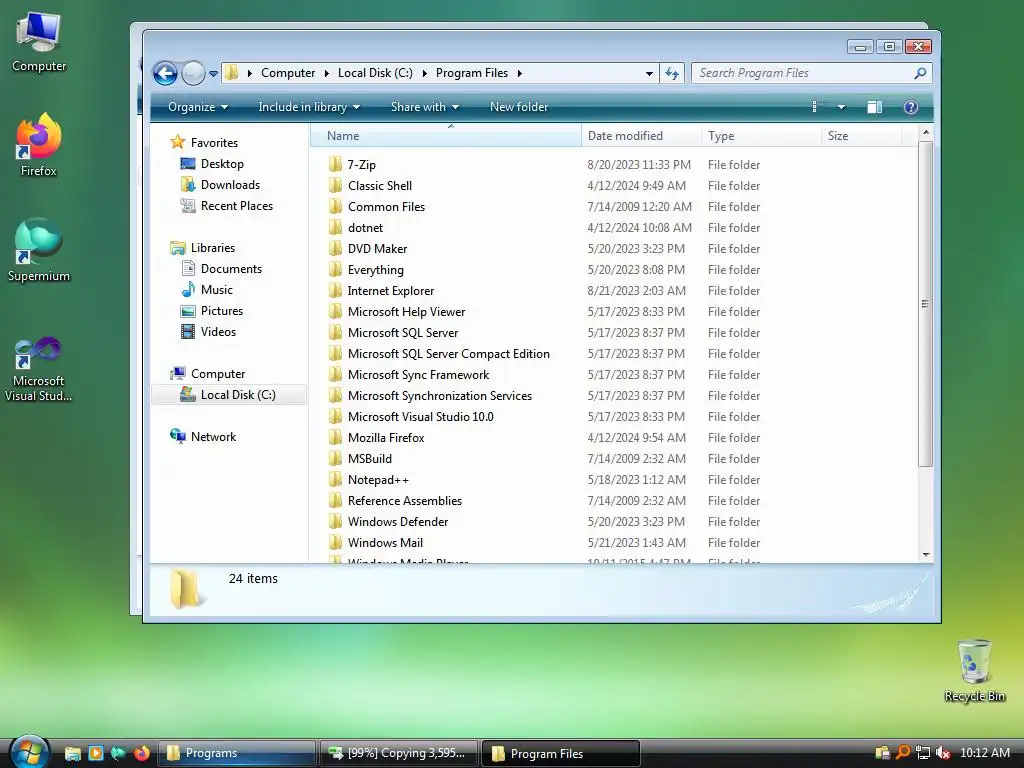Select the dotnet folder icon
The width and height of the screenshot is (1024, 768).
tap(335, 227)
